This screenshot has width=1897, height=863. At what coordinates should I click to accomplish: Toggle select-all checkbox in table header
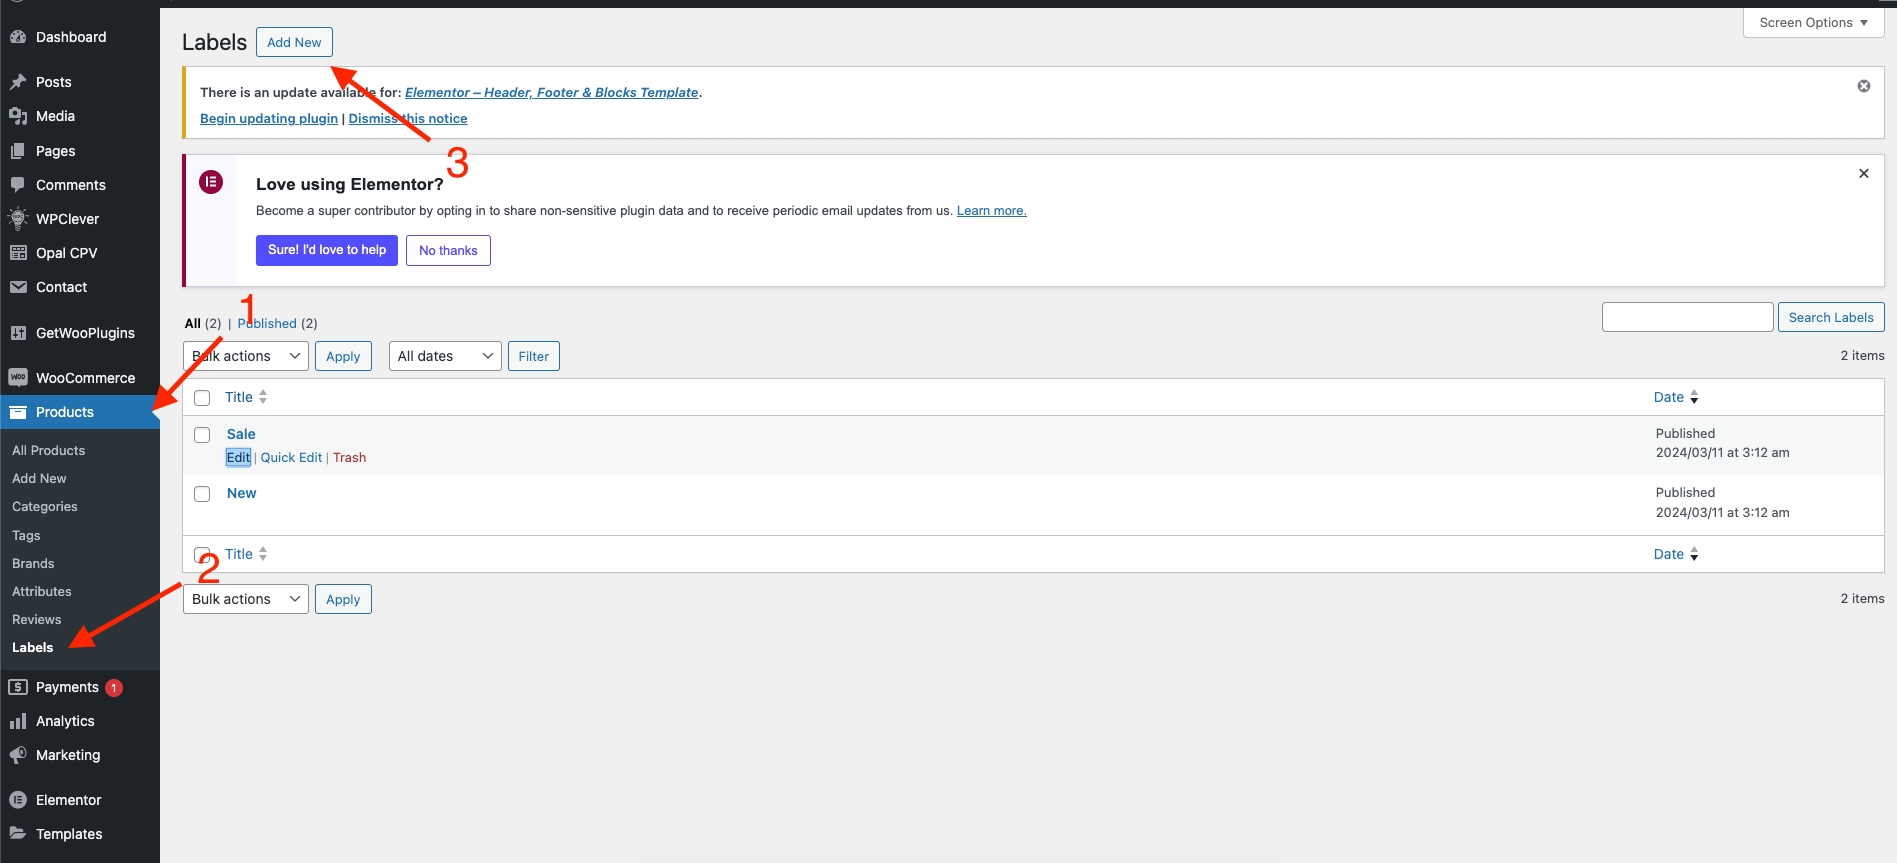point(202,398)
